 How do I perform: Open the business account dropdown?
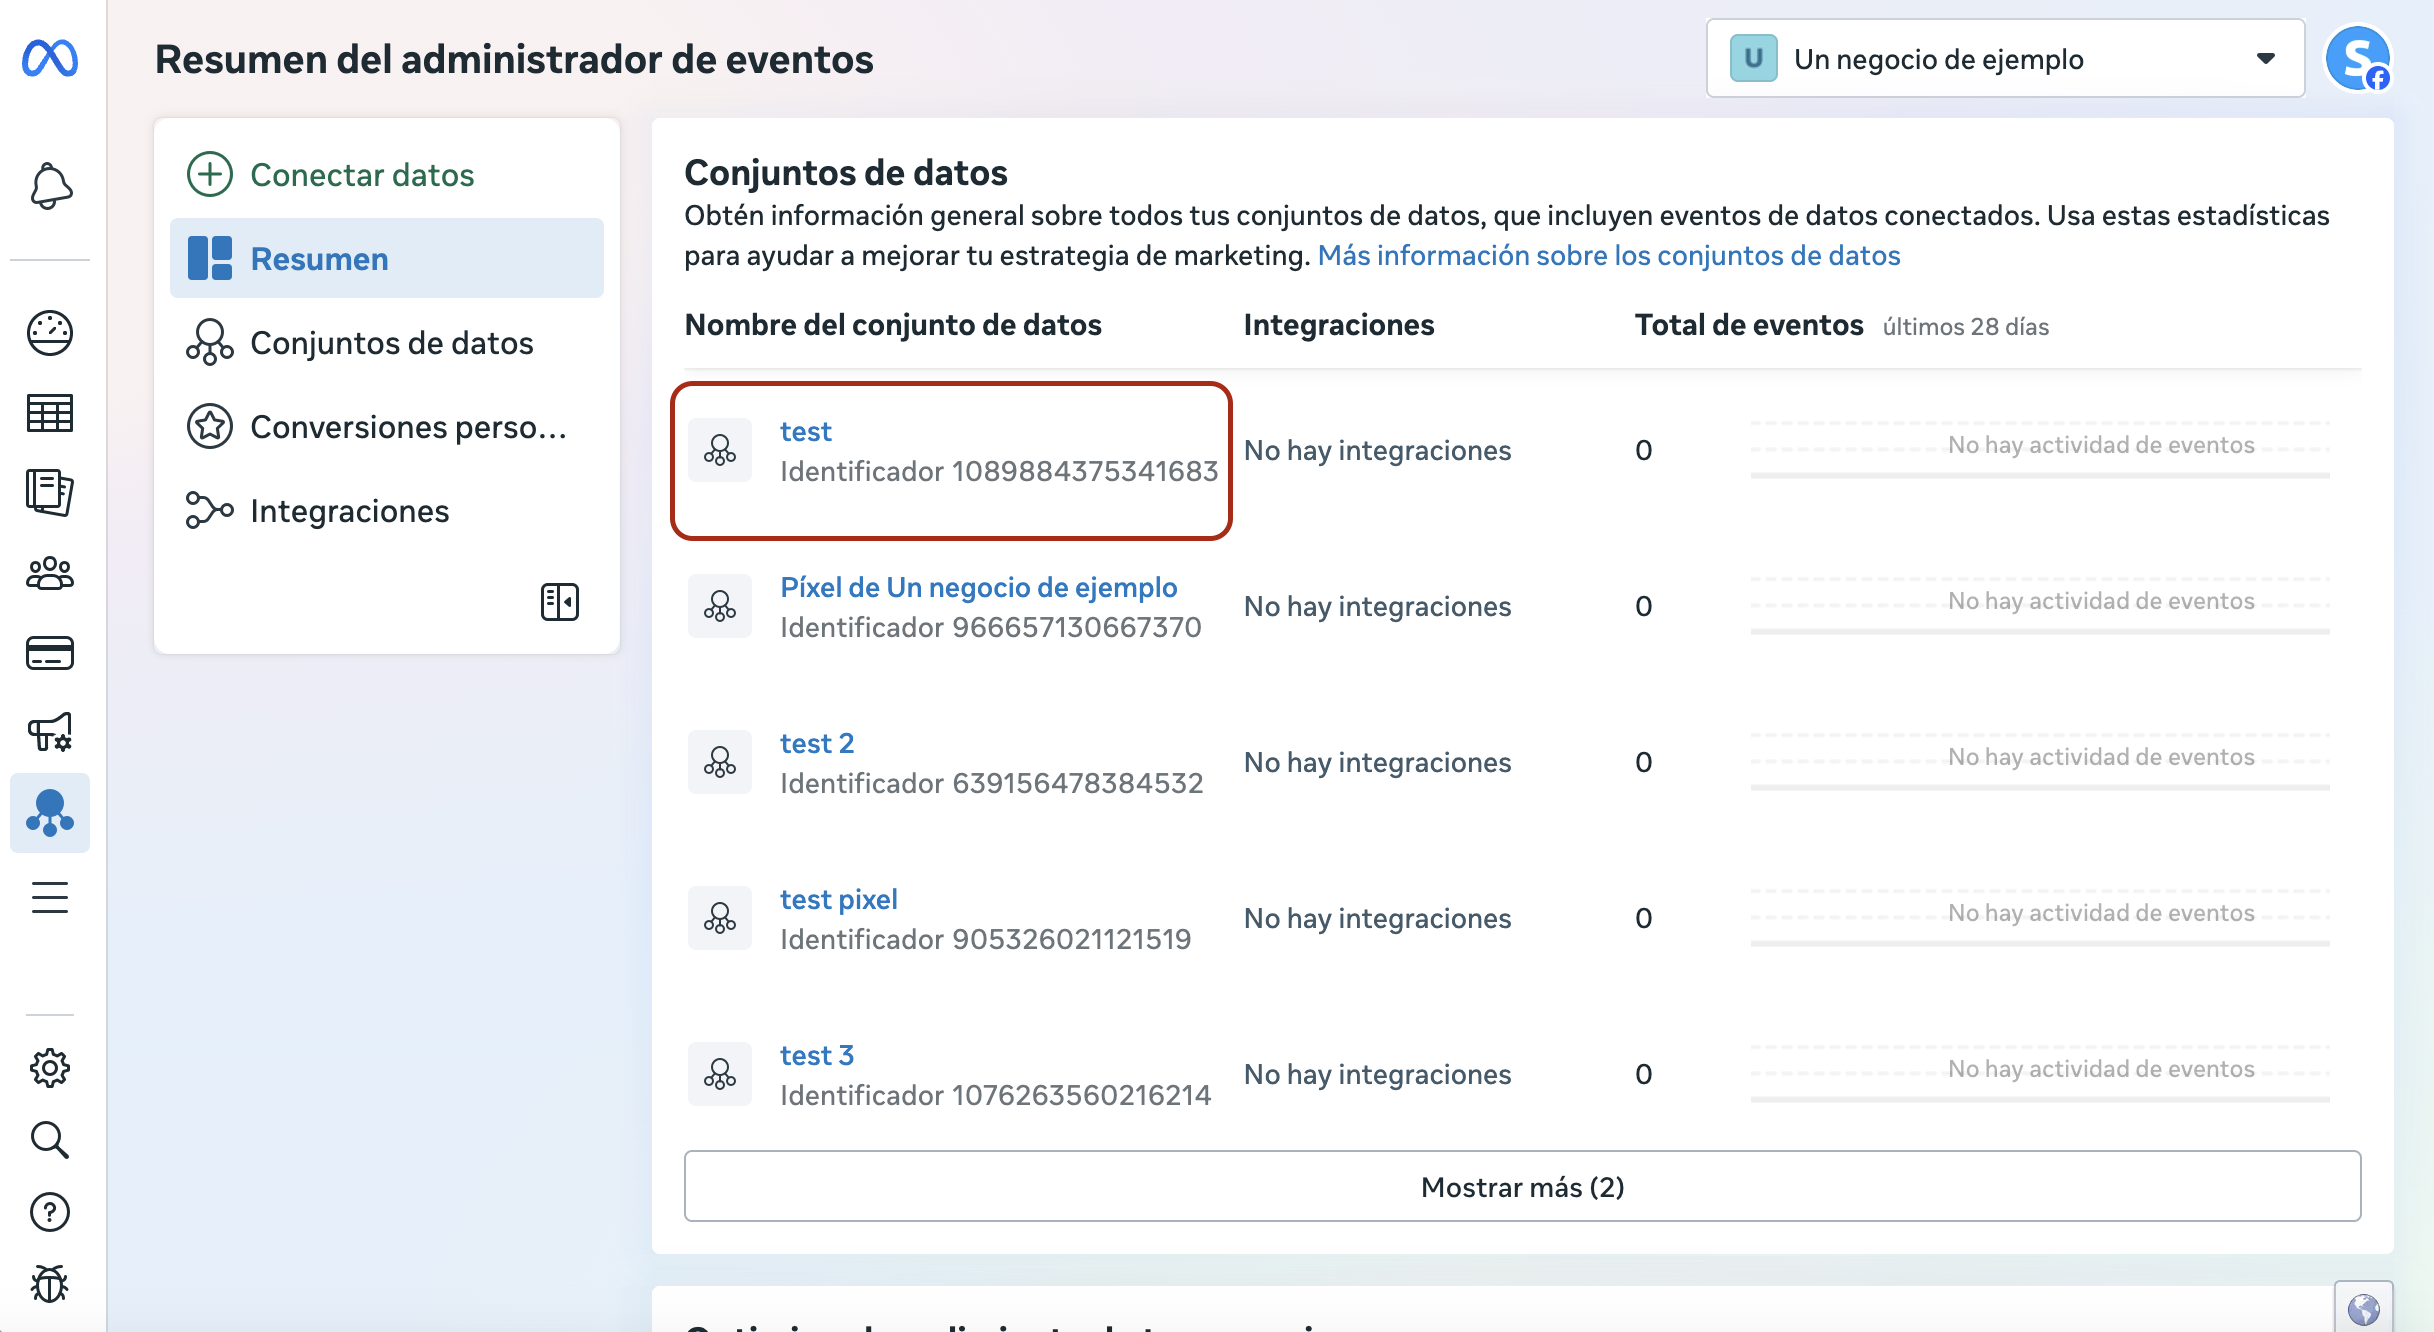tap(2005, 59)
